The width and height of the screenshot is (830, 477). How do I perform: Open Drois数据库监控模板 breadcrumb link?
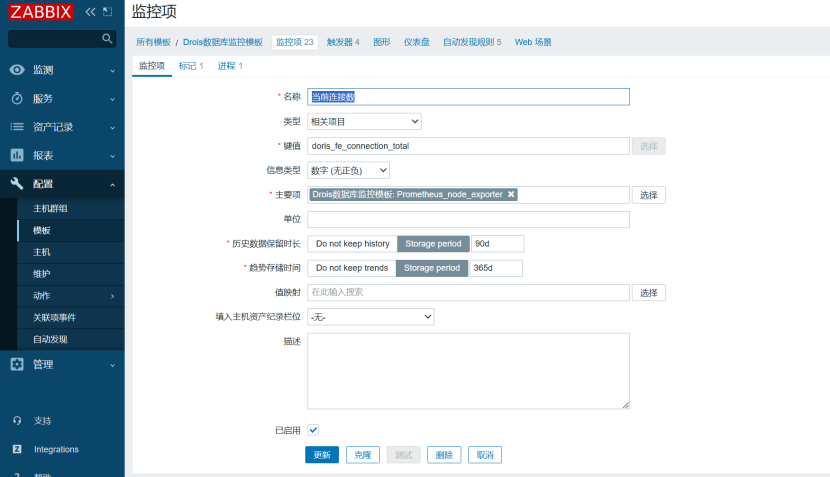[223, 42]
